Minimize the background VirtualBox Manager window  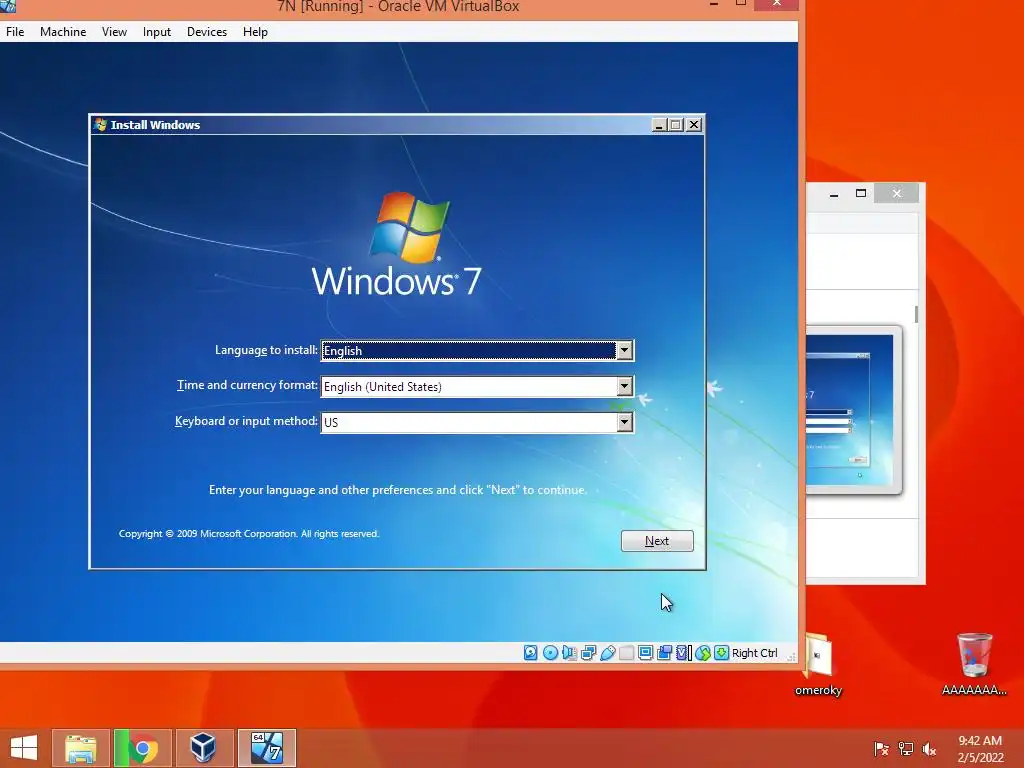(x=834, y=193)
